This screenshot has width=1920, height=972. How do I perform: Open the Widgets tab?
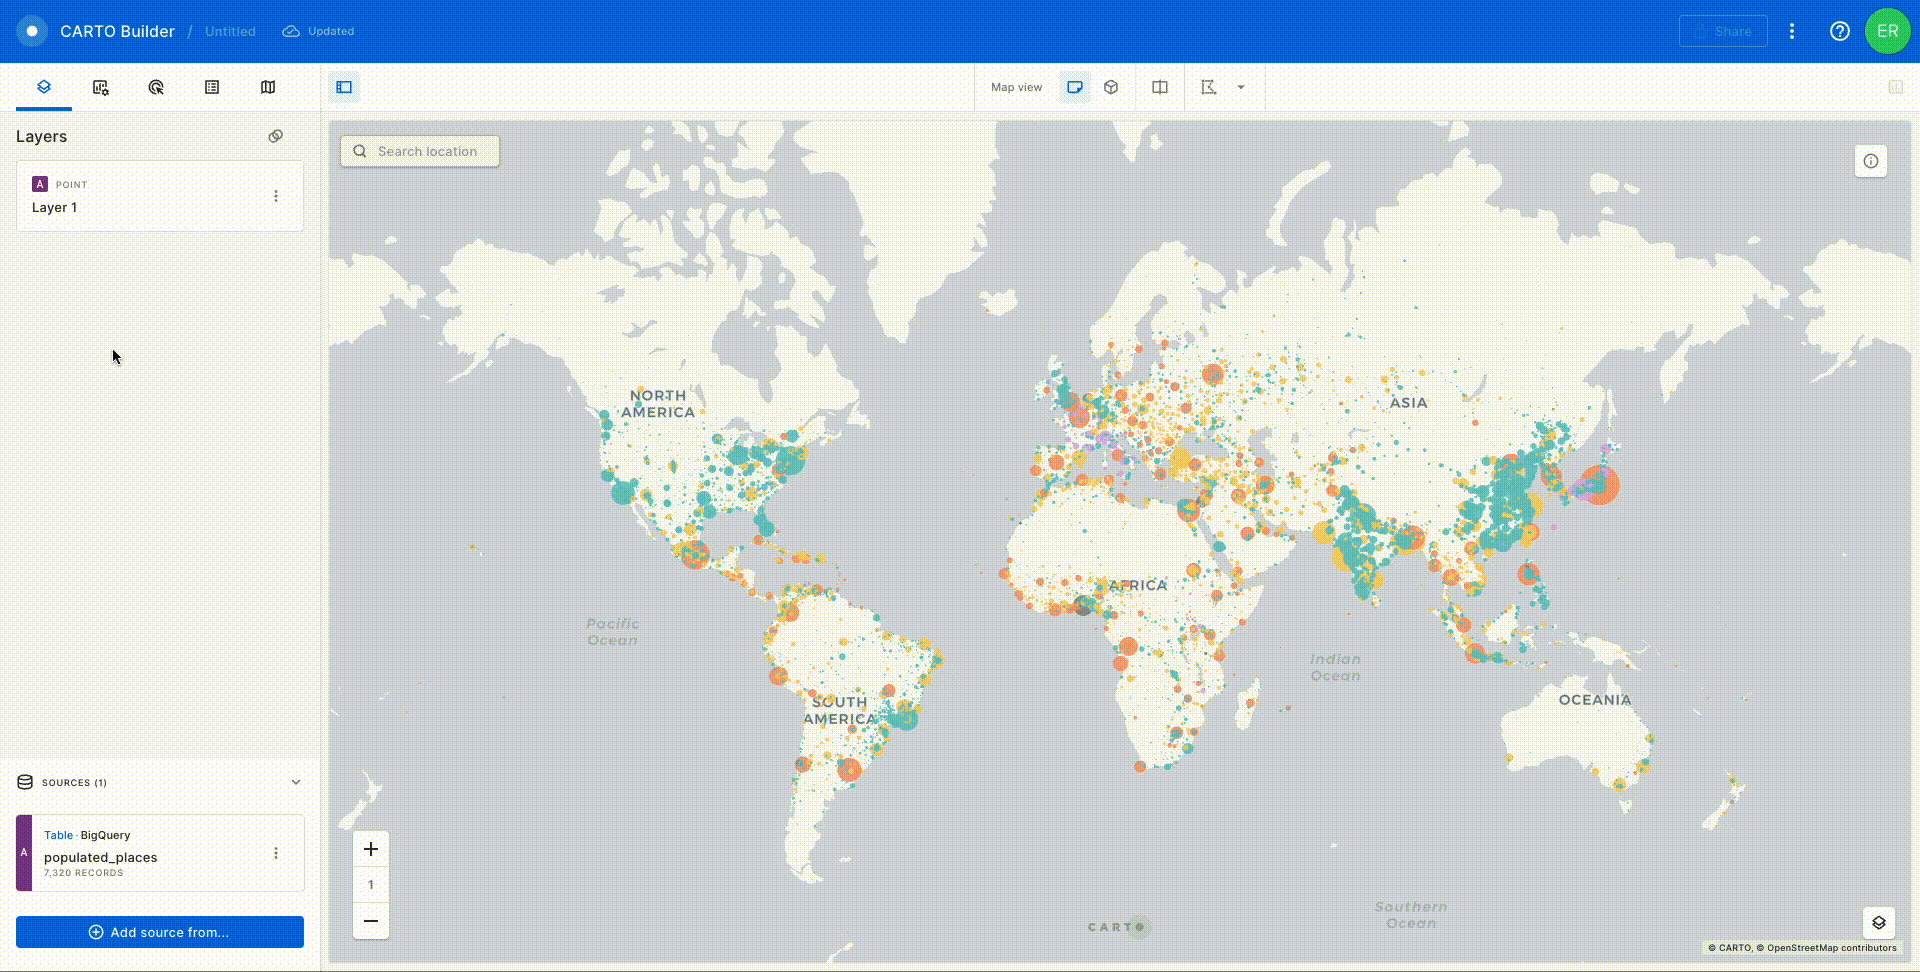[x=100, y=87]
